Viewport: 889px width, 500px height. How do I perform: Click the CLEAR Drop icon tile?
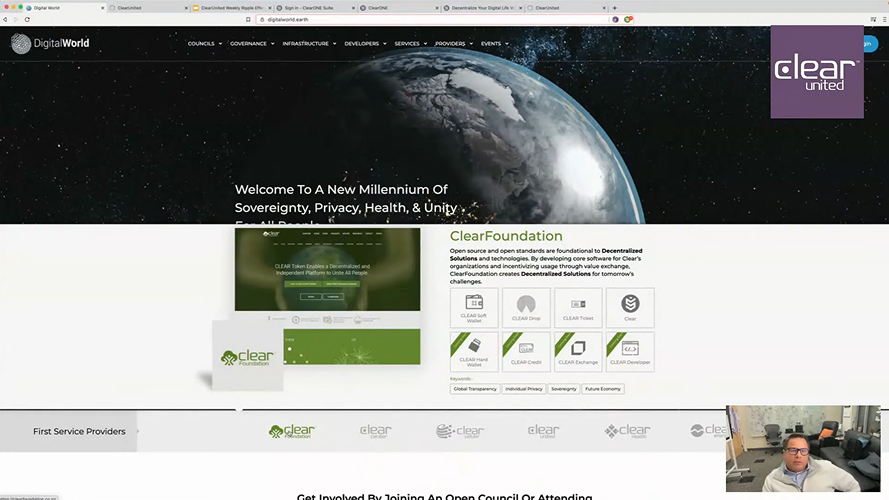pyautogui.click(x=526, y=308)
